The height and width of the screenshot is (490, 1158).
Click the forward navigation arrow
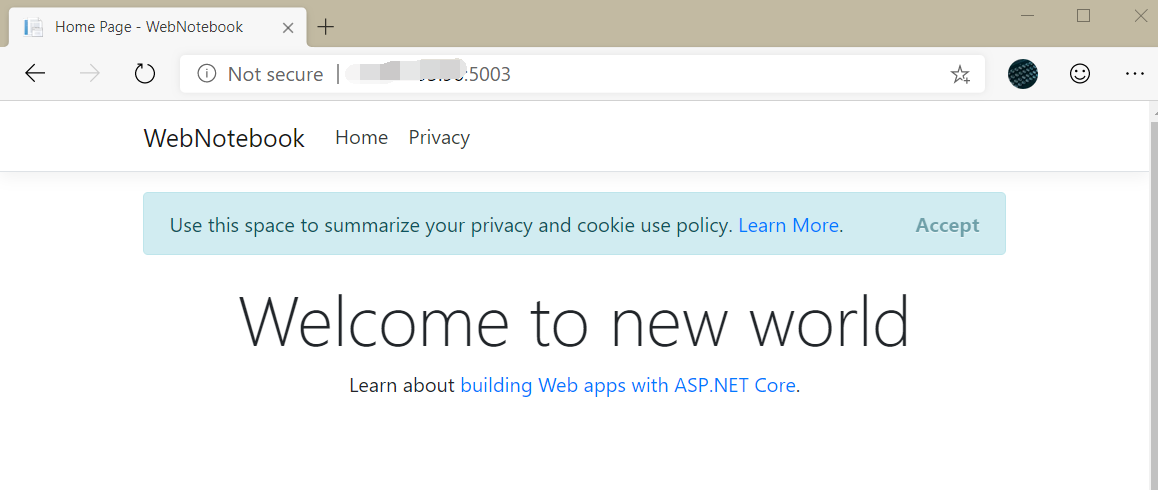click(90, 73)
